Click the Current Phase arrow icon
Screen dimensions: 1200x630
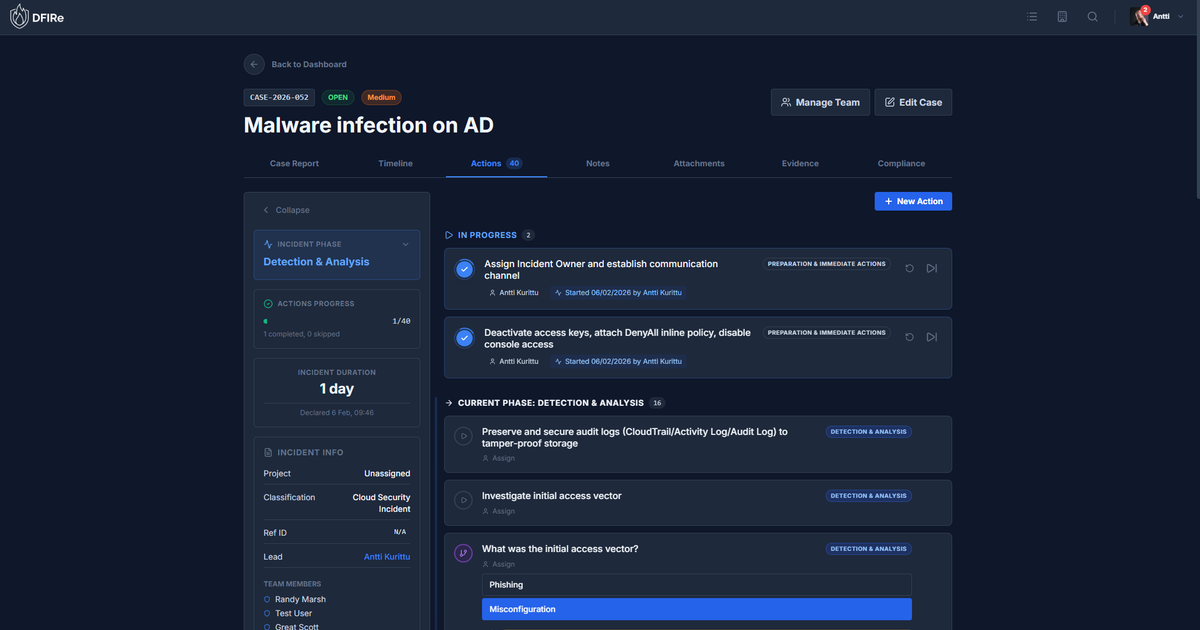(x=449, y=403)
